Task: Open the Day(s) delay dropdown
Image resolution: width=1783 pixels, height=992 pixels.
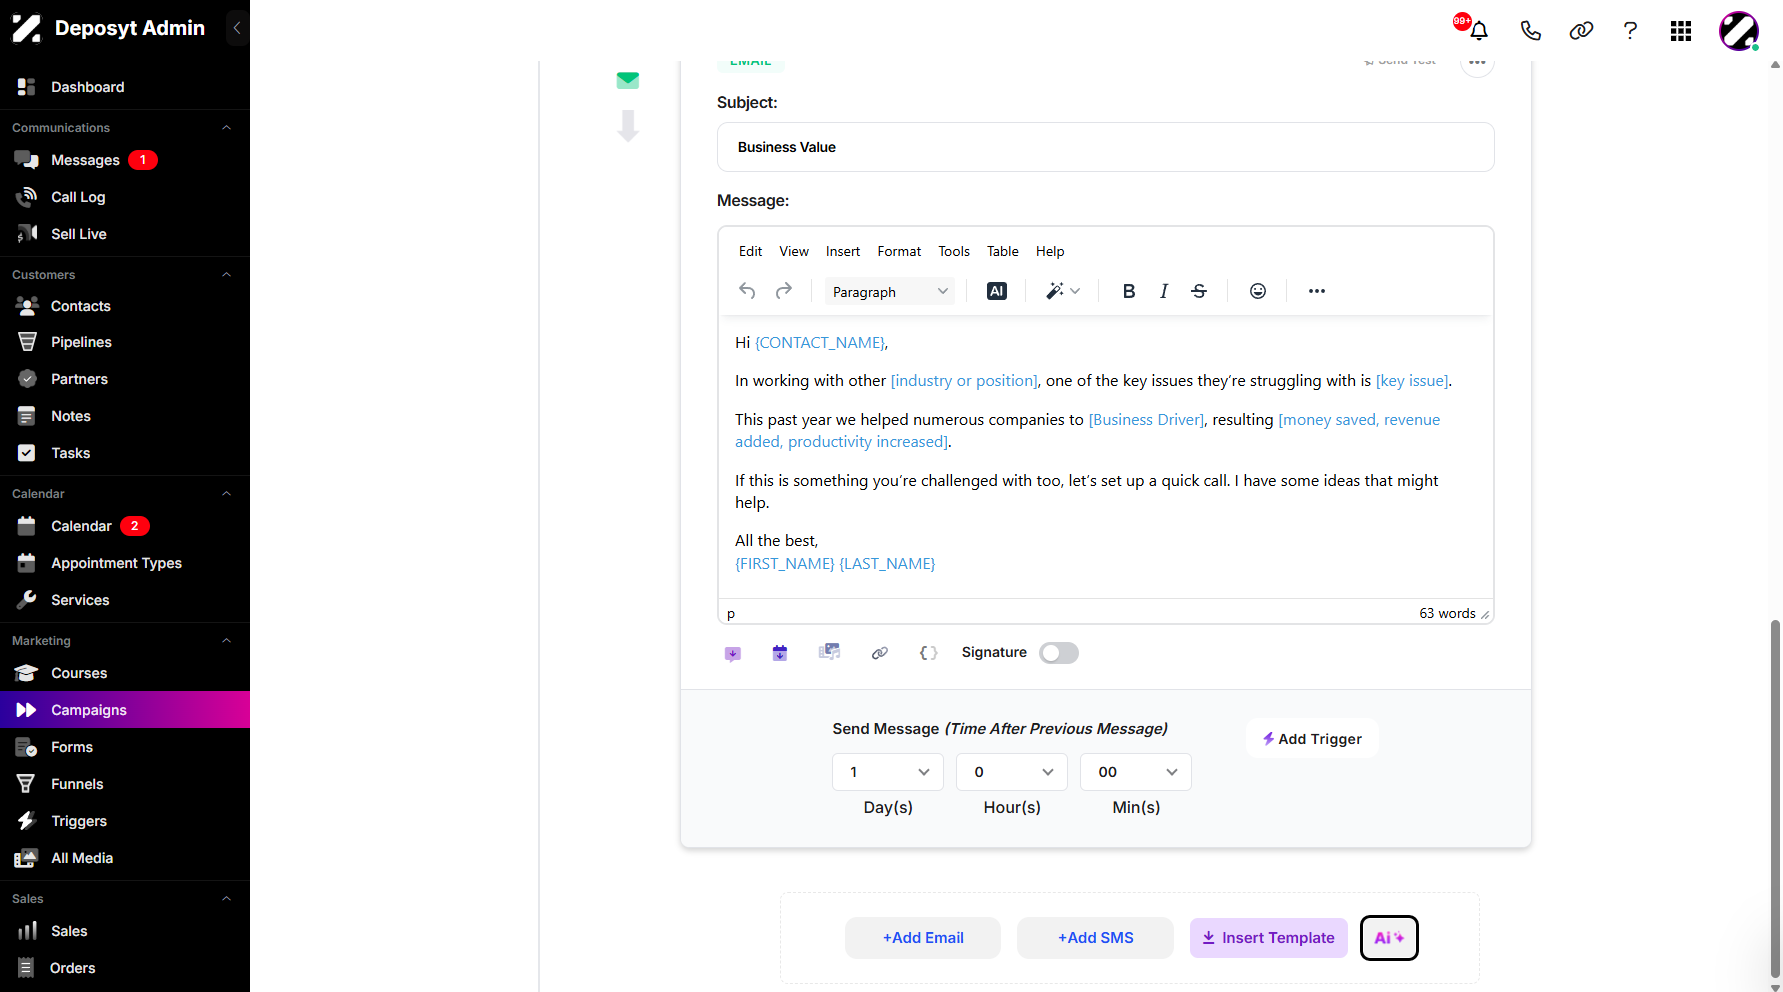Action: point(888,772)
